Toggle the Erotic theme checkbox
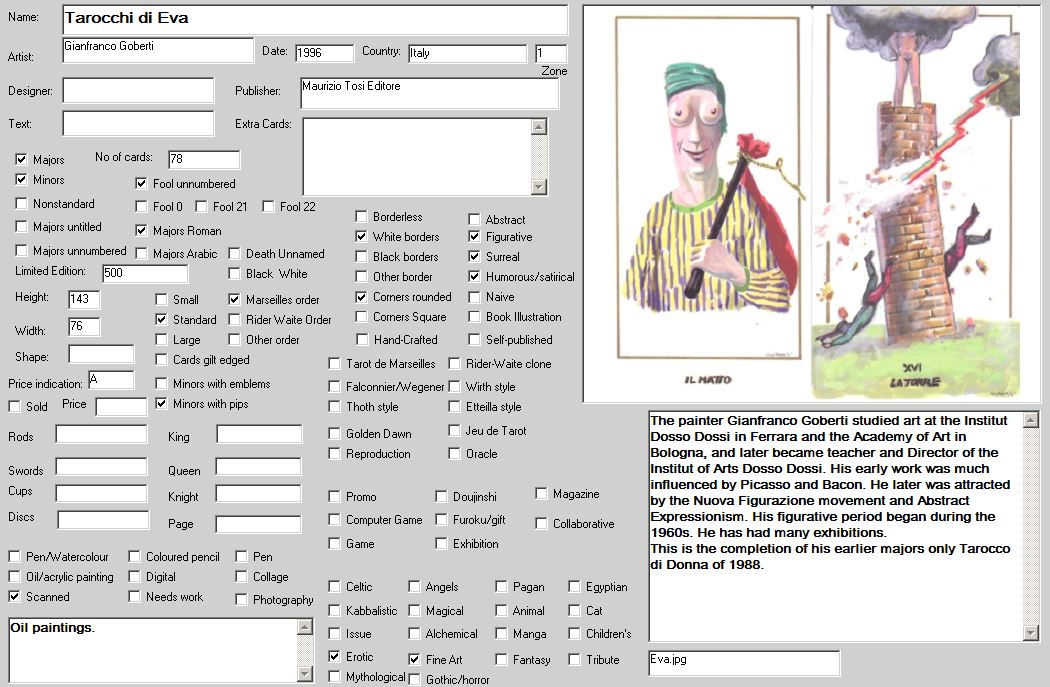The width and height of the screenshot is (1050, 687). 335,657
